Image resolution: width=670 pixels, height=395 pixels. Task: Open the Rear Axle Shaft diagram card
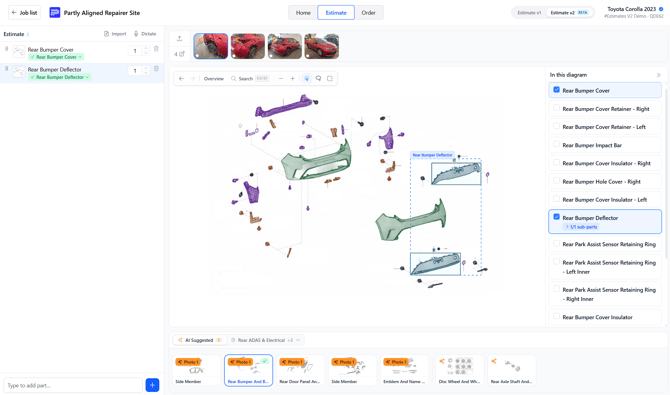pos(511,370)
